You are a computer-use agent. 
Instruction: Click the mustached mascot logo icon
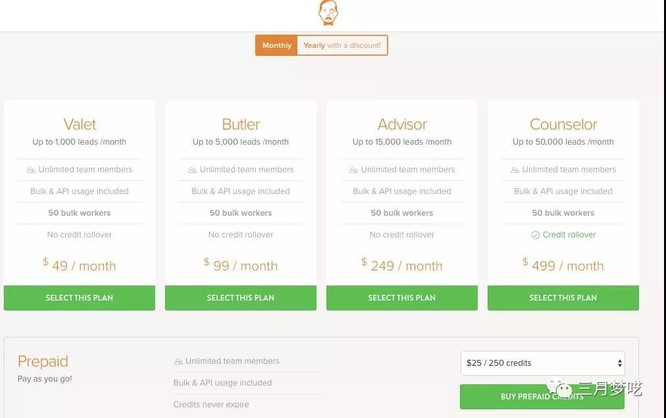point(328,12)
